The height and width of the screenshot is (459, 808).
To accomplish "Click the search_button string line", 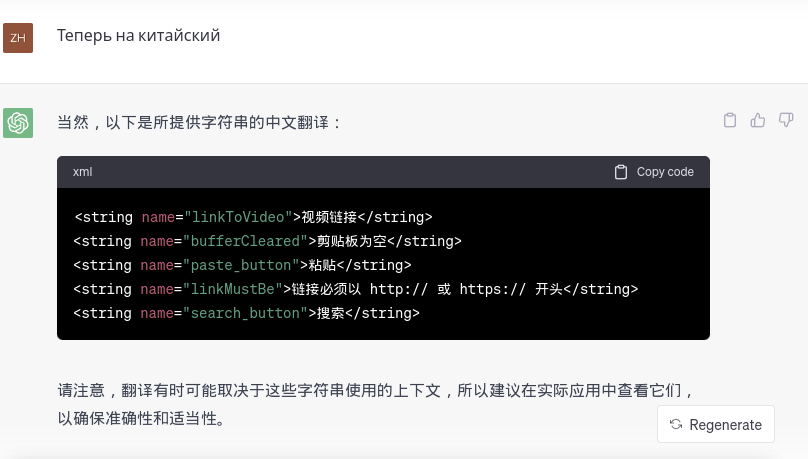I will coord(246,313).
